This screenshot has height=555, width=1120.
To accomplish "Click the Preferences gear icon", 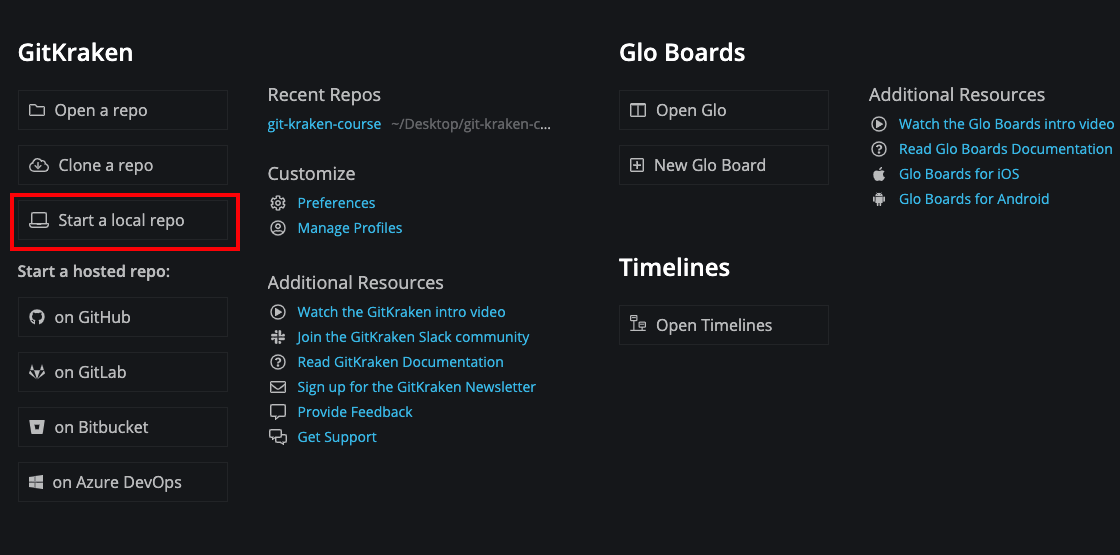I will (278, 203).
